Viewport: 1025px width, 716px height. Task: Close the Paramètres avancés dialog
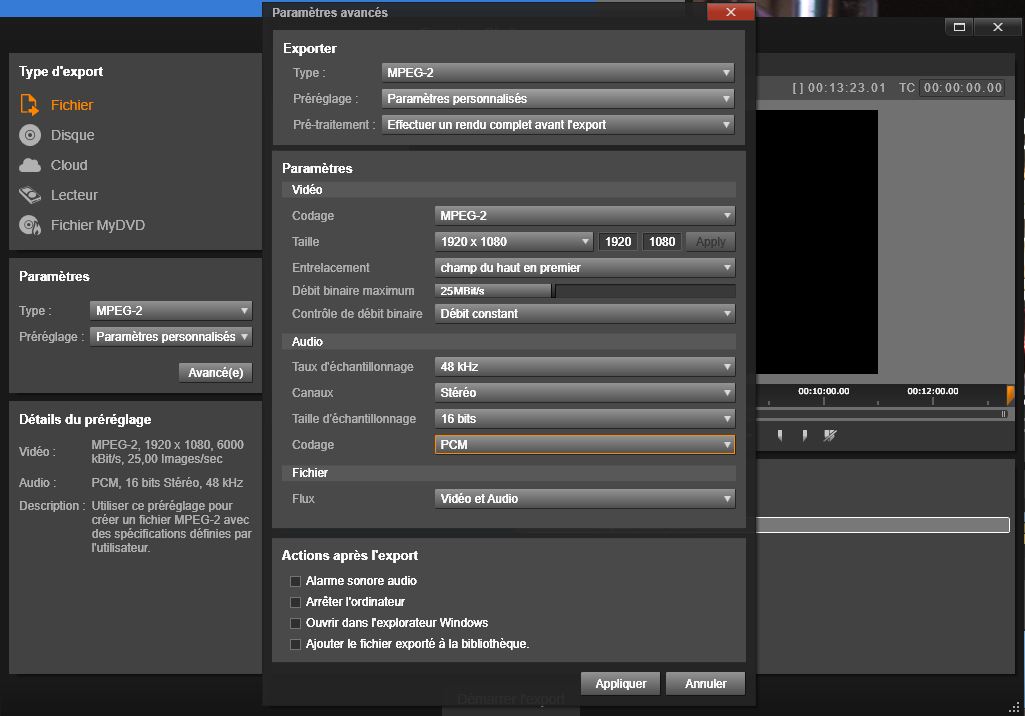(x=731, y=12)
